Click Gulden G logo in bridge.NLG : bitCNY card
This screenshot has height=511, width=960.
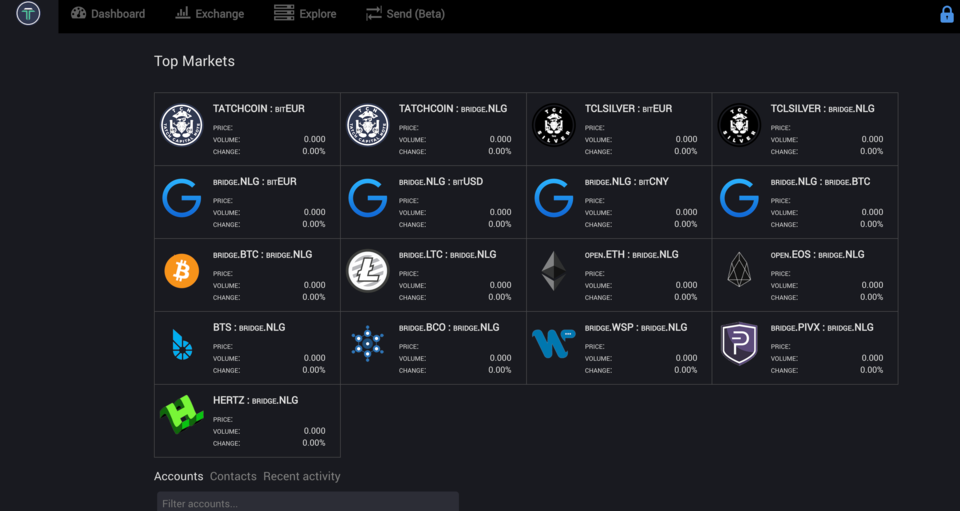(553, 198)
